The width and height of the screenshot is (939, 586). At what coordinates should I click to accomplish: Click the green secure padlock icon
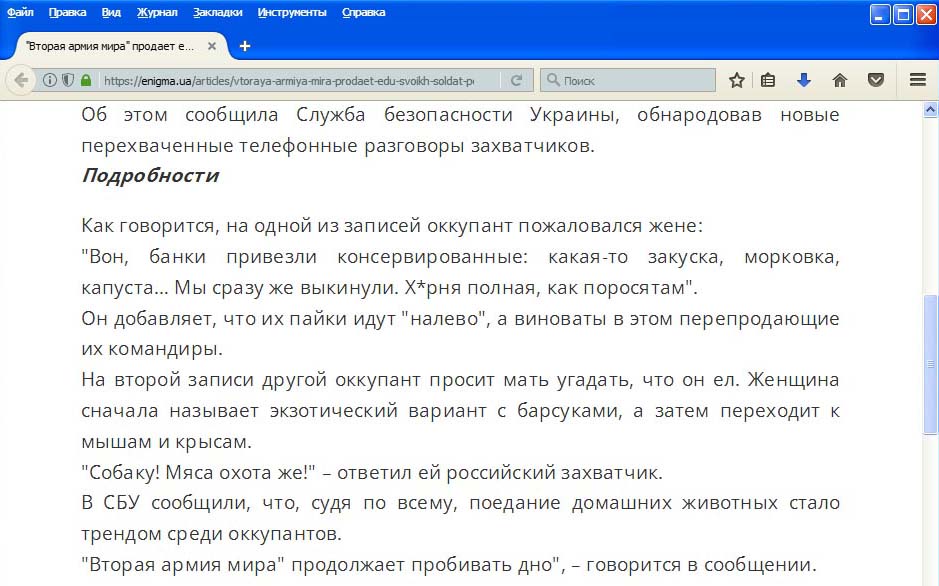tap(86, 80)
